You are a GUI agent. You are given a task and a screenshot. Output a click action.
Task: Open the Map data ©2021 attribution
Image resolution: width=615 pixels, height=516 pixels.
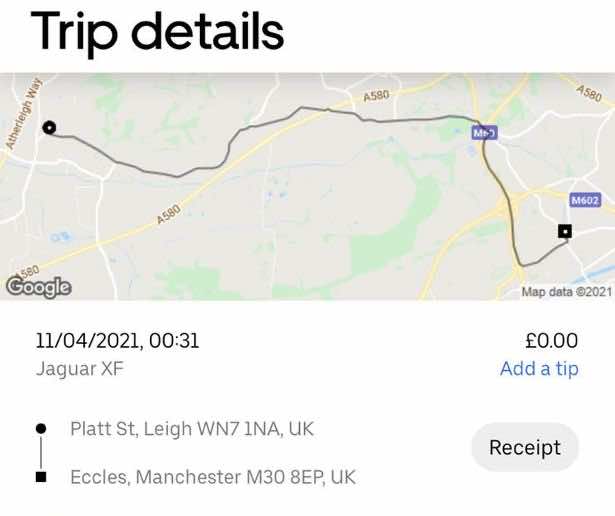[x=566, y=291]
